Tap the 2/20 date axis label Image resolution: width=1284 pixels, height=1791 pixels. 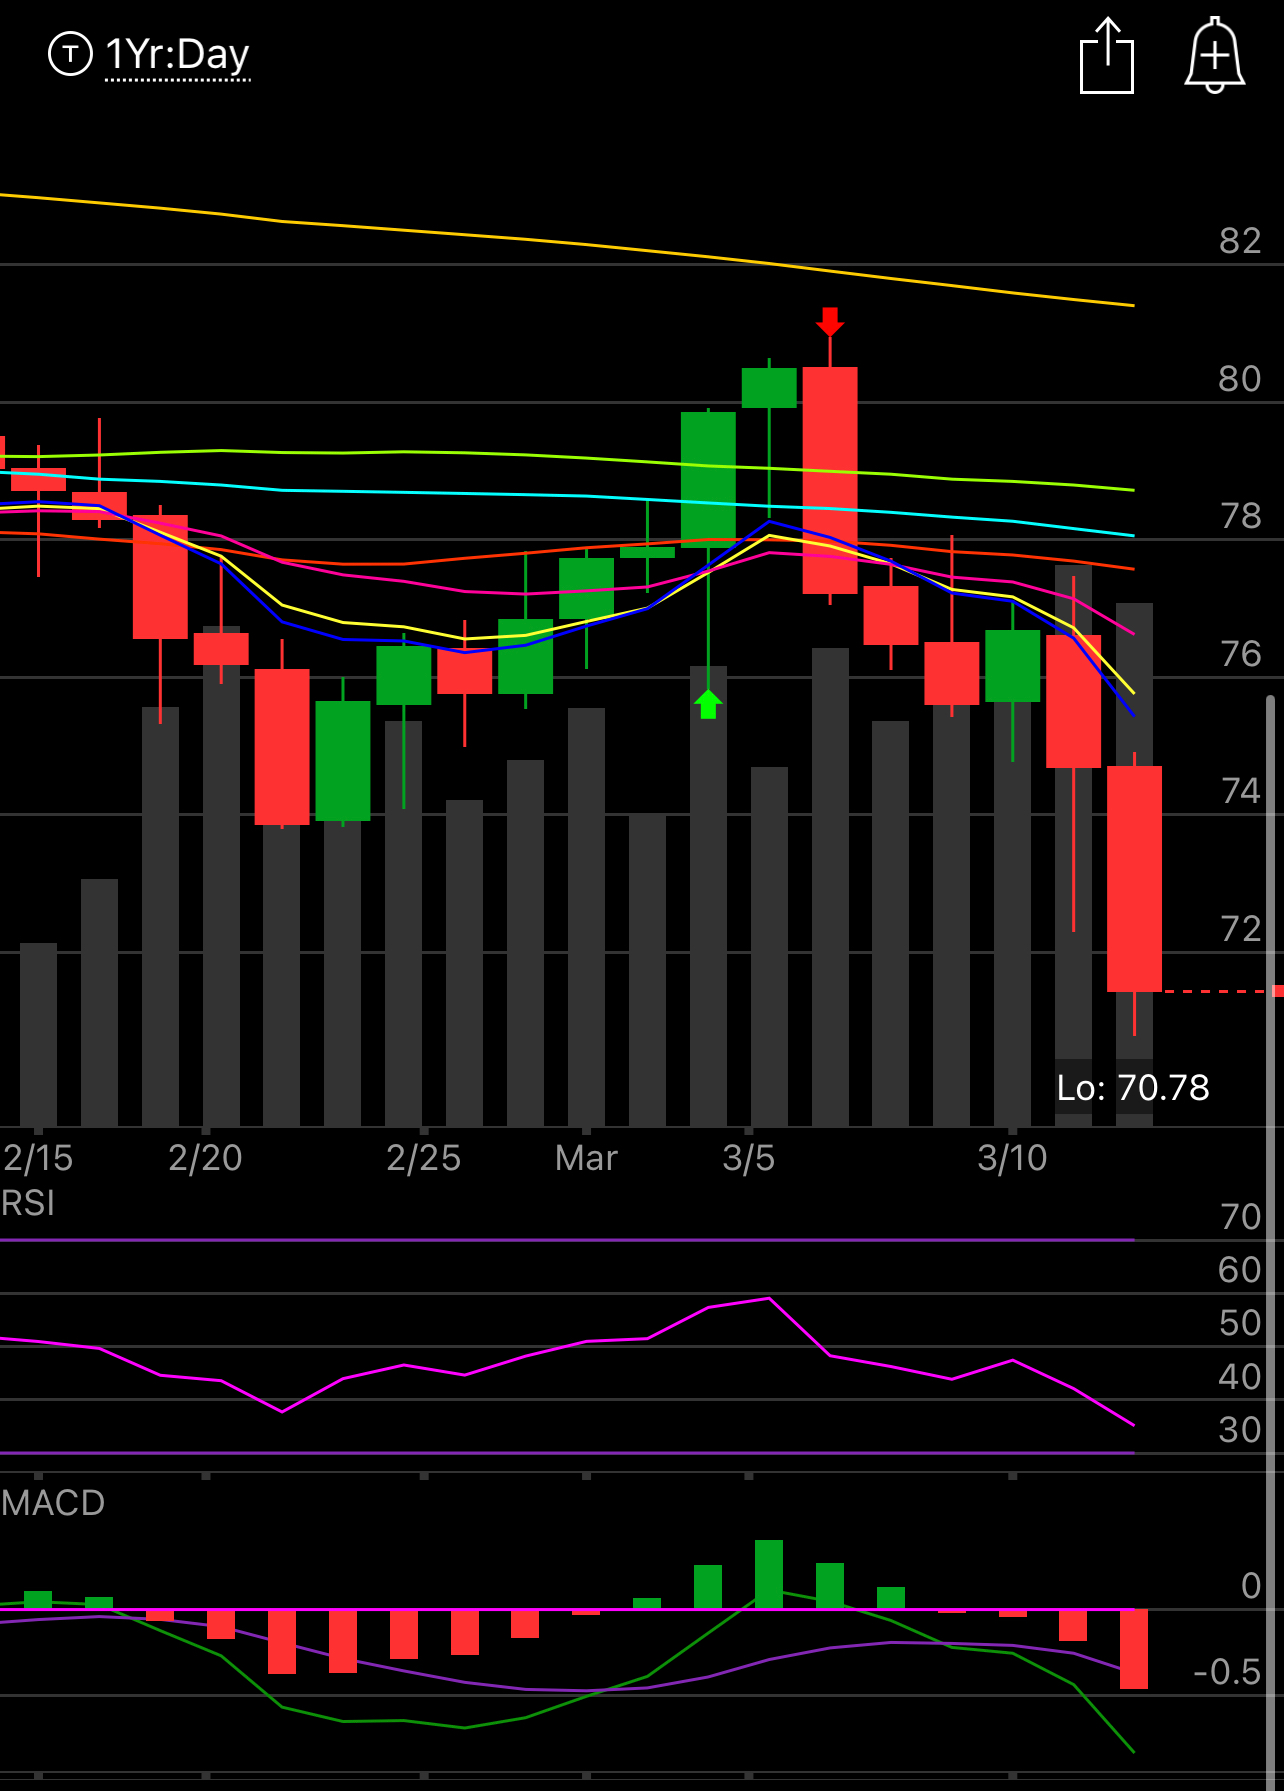[x=205, y=1158]
